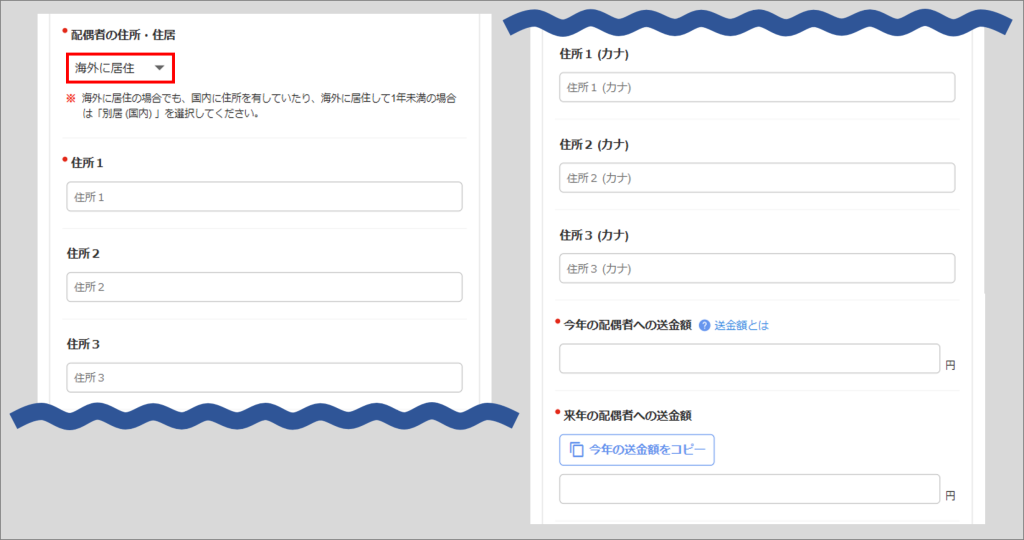The width and height of the screenshot is (1024, 540).
Task: Click the arrow beside 海外に居住
Action: click(x=159, y=68)
